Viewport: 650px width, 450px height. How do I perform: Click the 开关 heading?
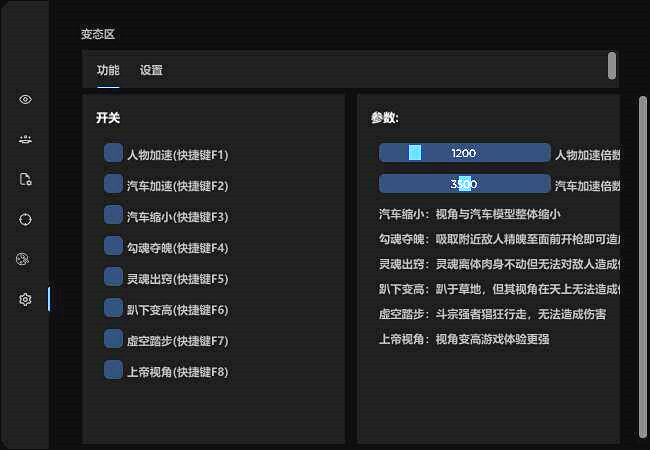pyautogui.click(x=108, y=118)
